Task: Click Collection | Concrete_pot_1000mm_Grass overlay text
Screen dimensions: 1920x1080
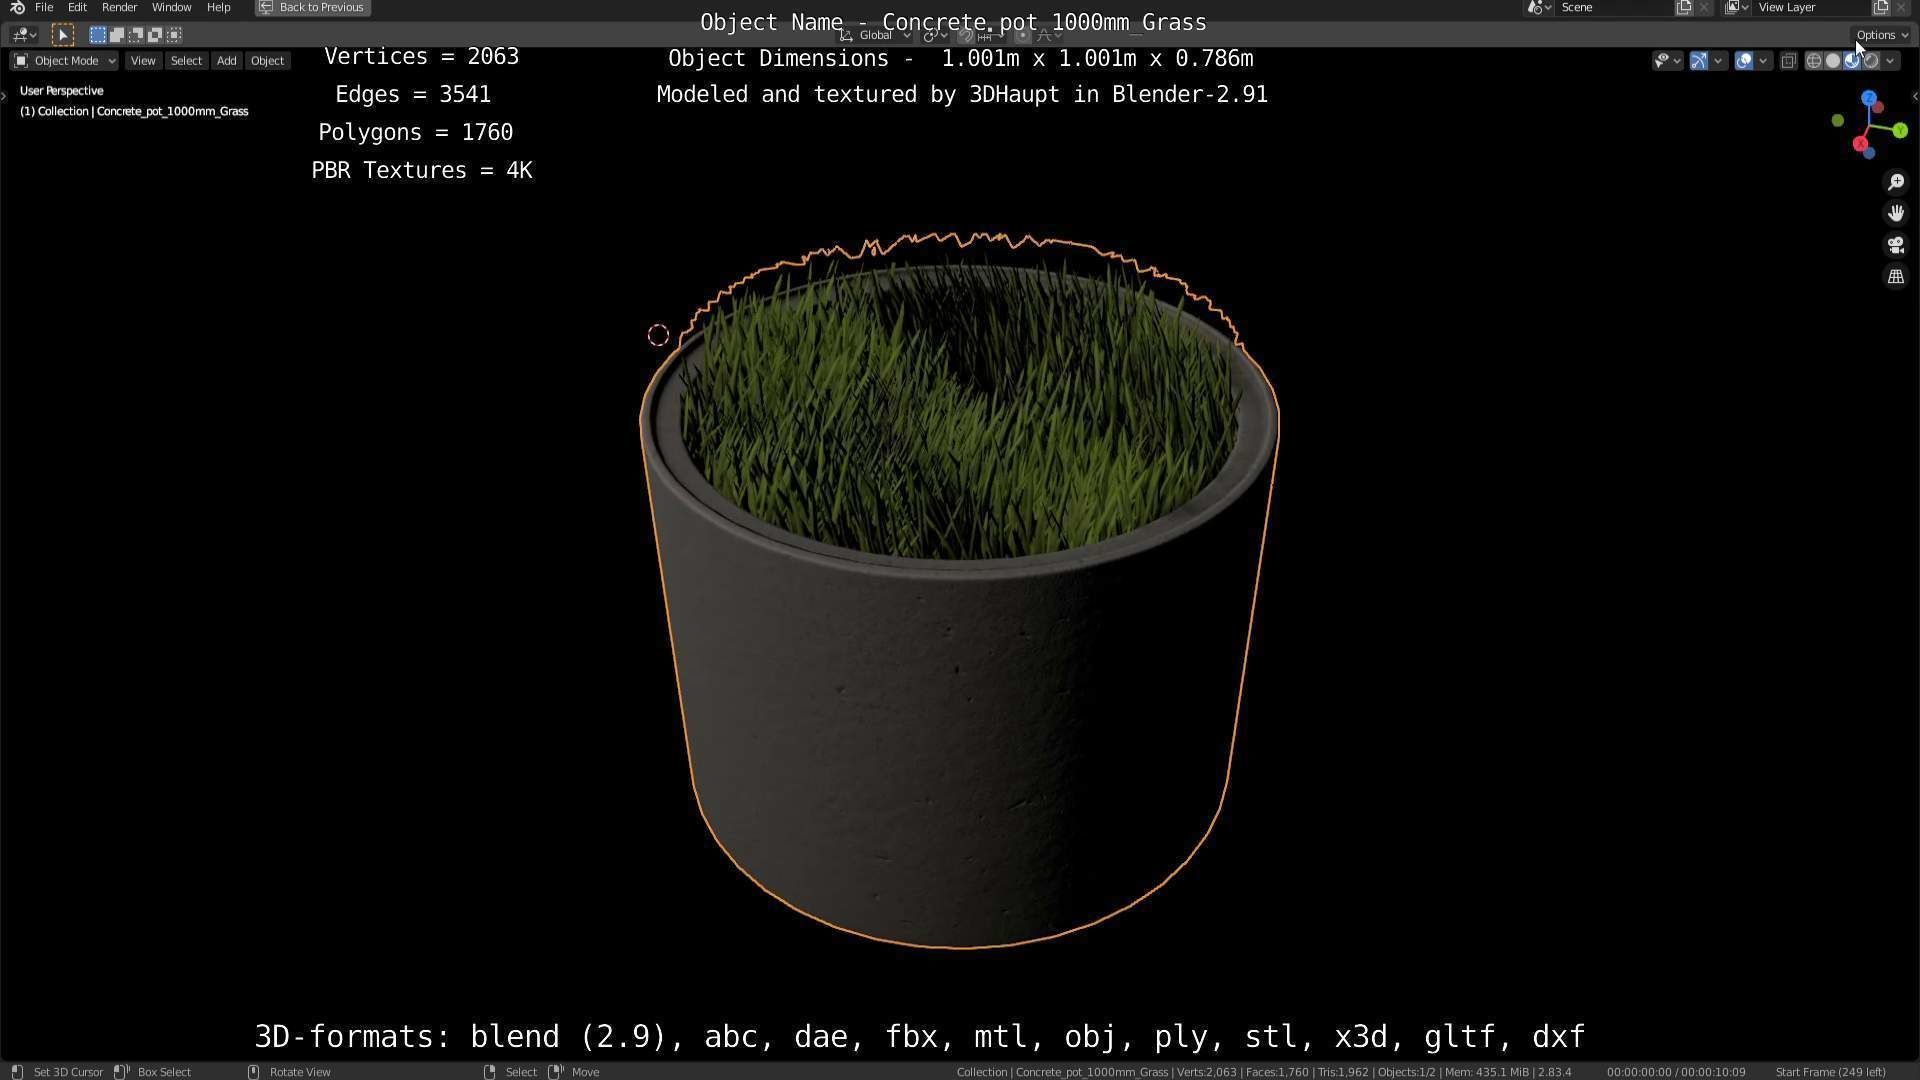Action: coord(134,111)
